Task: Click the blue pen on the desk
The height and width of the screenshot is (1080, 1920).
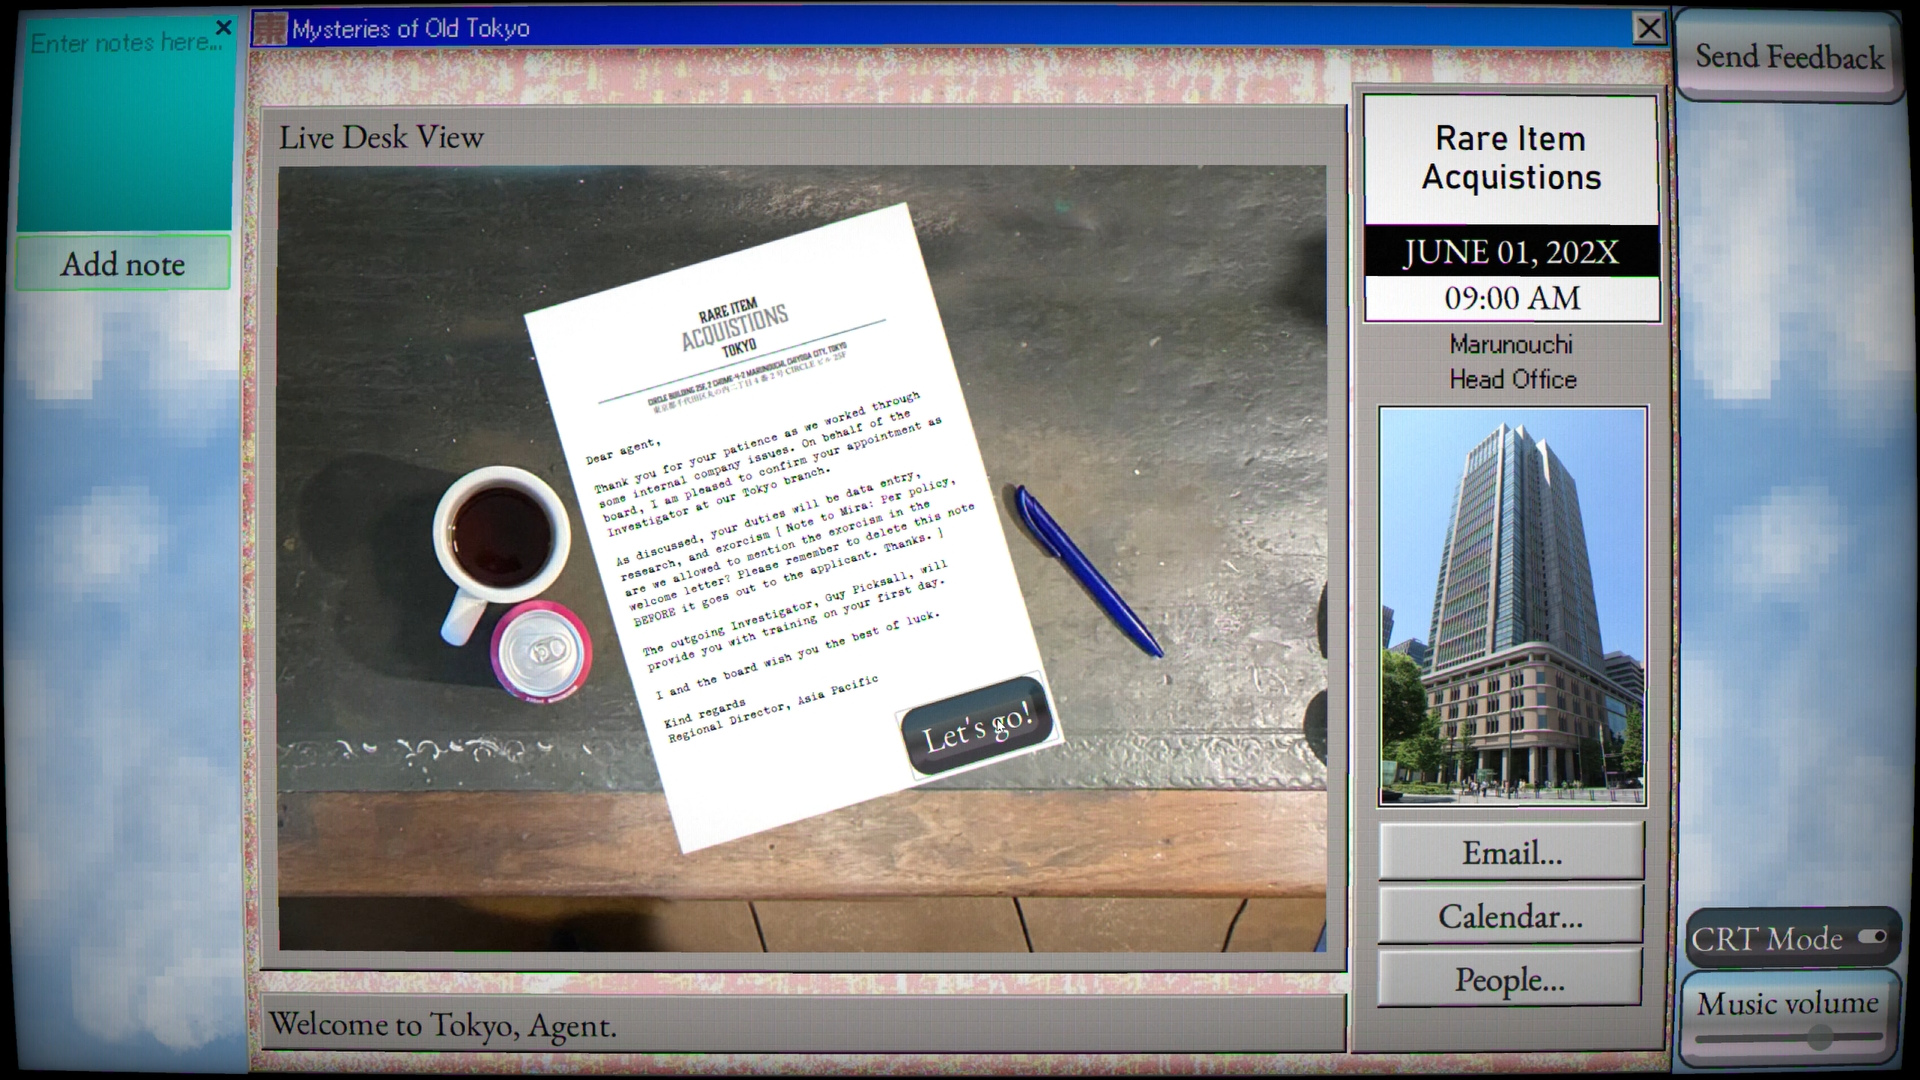Action: 1087,570
